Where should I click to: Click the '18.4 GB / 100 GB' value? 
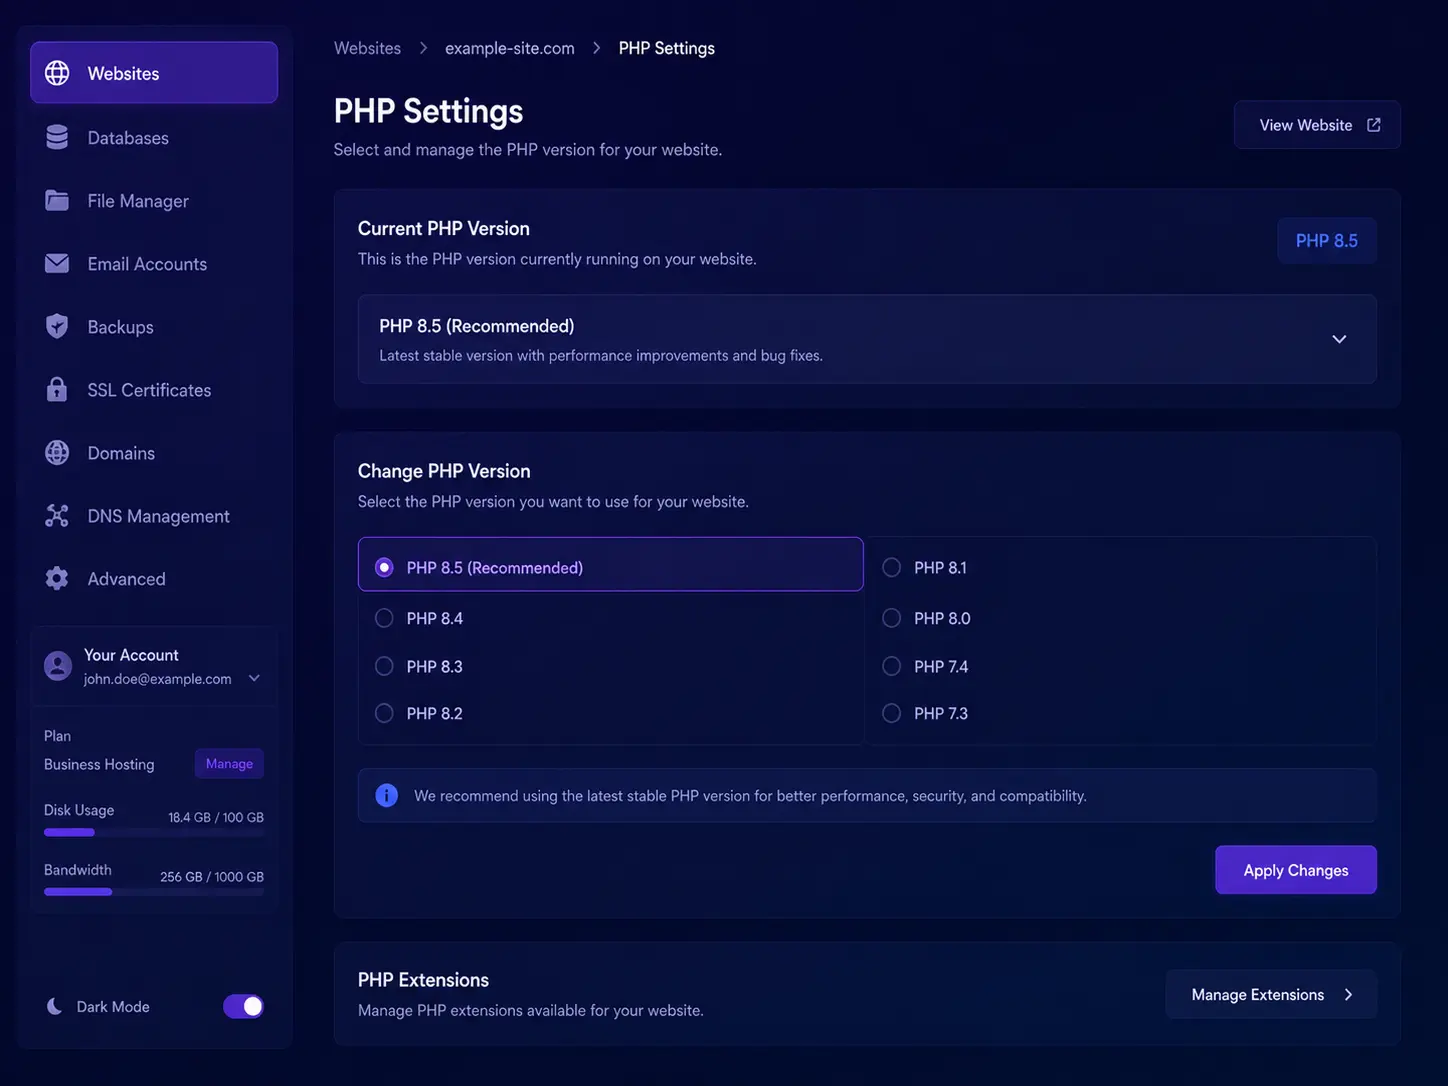coord(216,817)
